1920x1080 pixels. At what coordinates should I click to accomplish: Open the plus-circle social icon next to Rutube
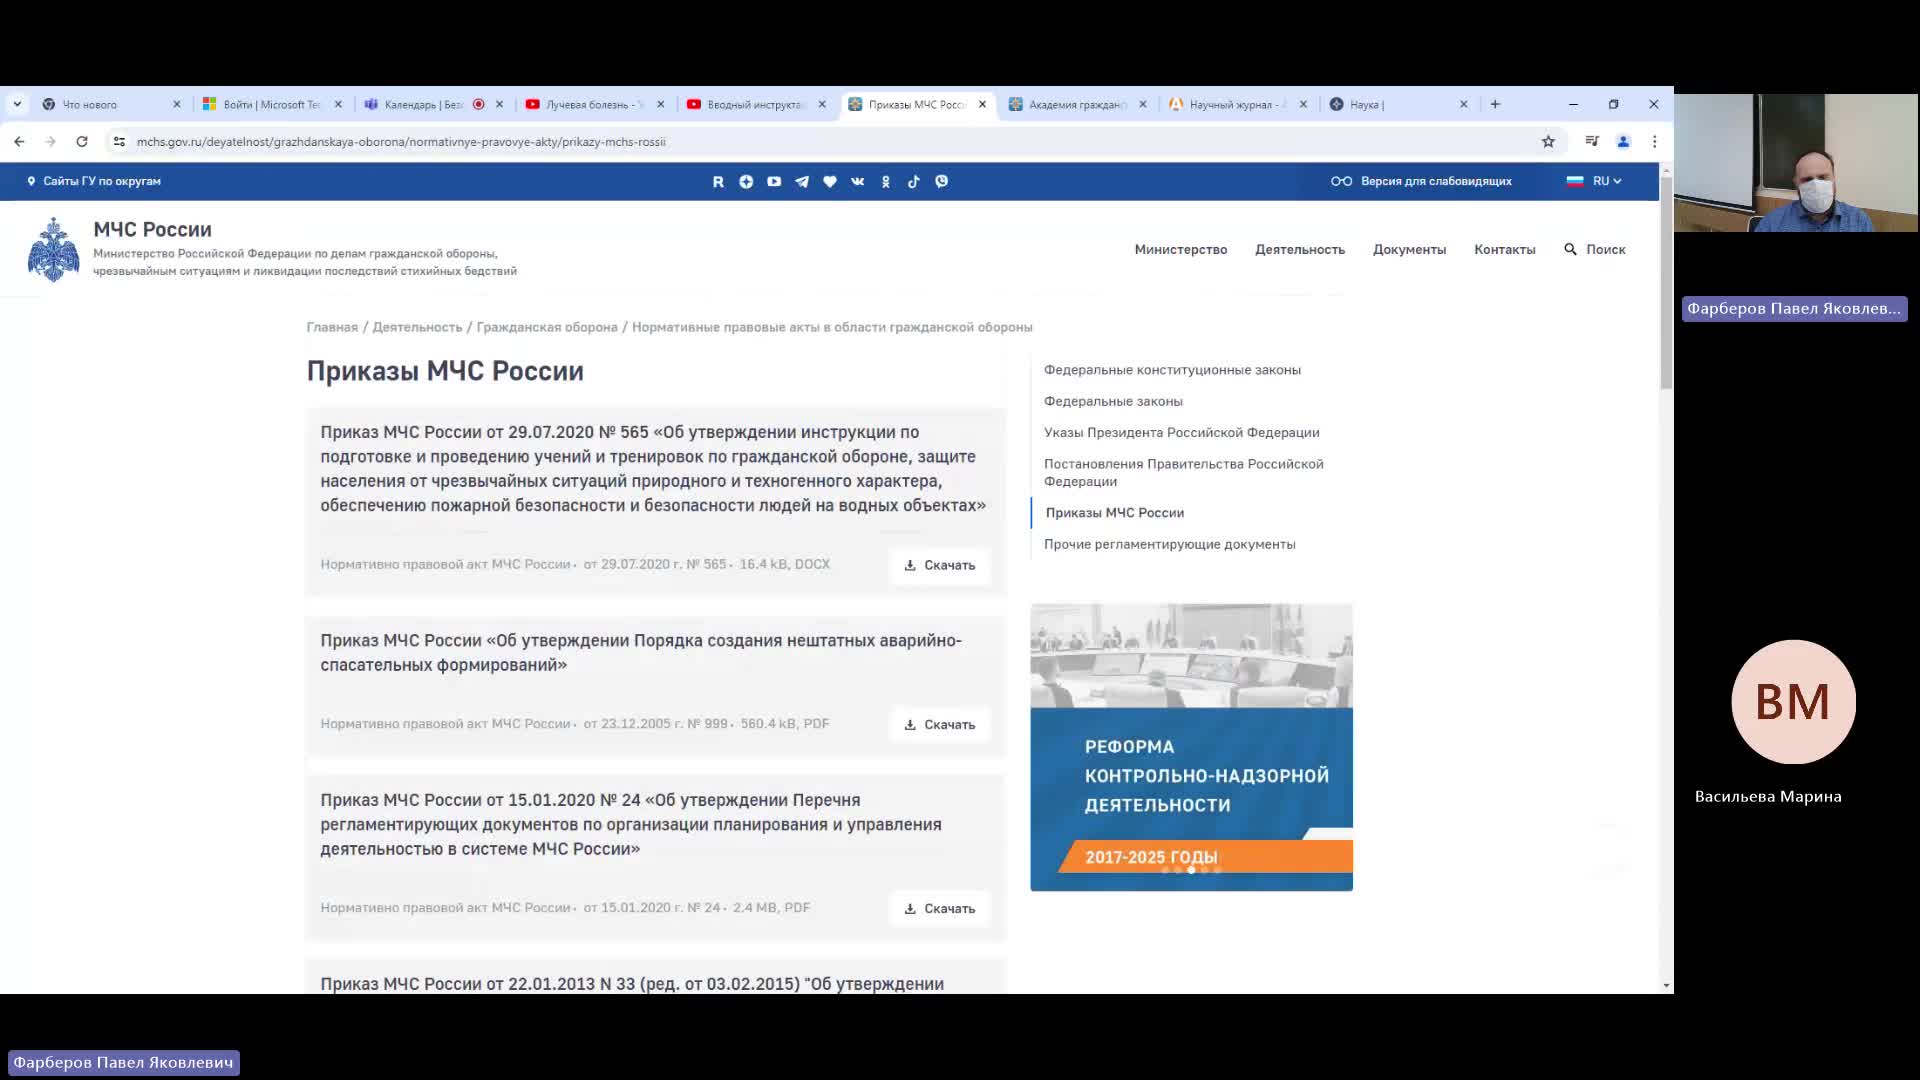coord(746,181)
